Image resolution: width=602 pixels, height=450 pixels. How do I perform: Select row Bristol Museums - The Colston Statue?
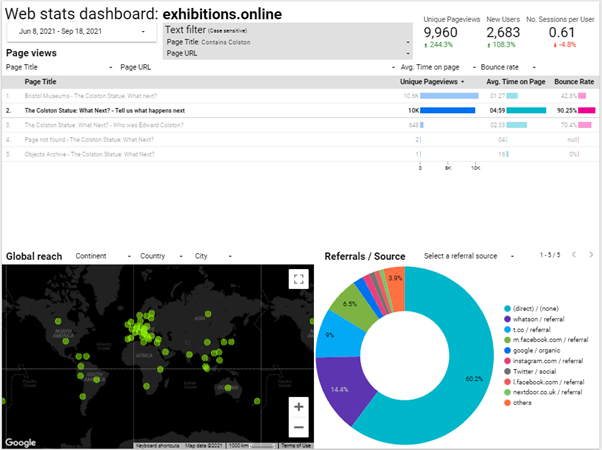point(301,96)
